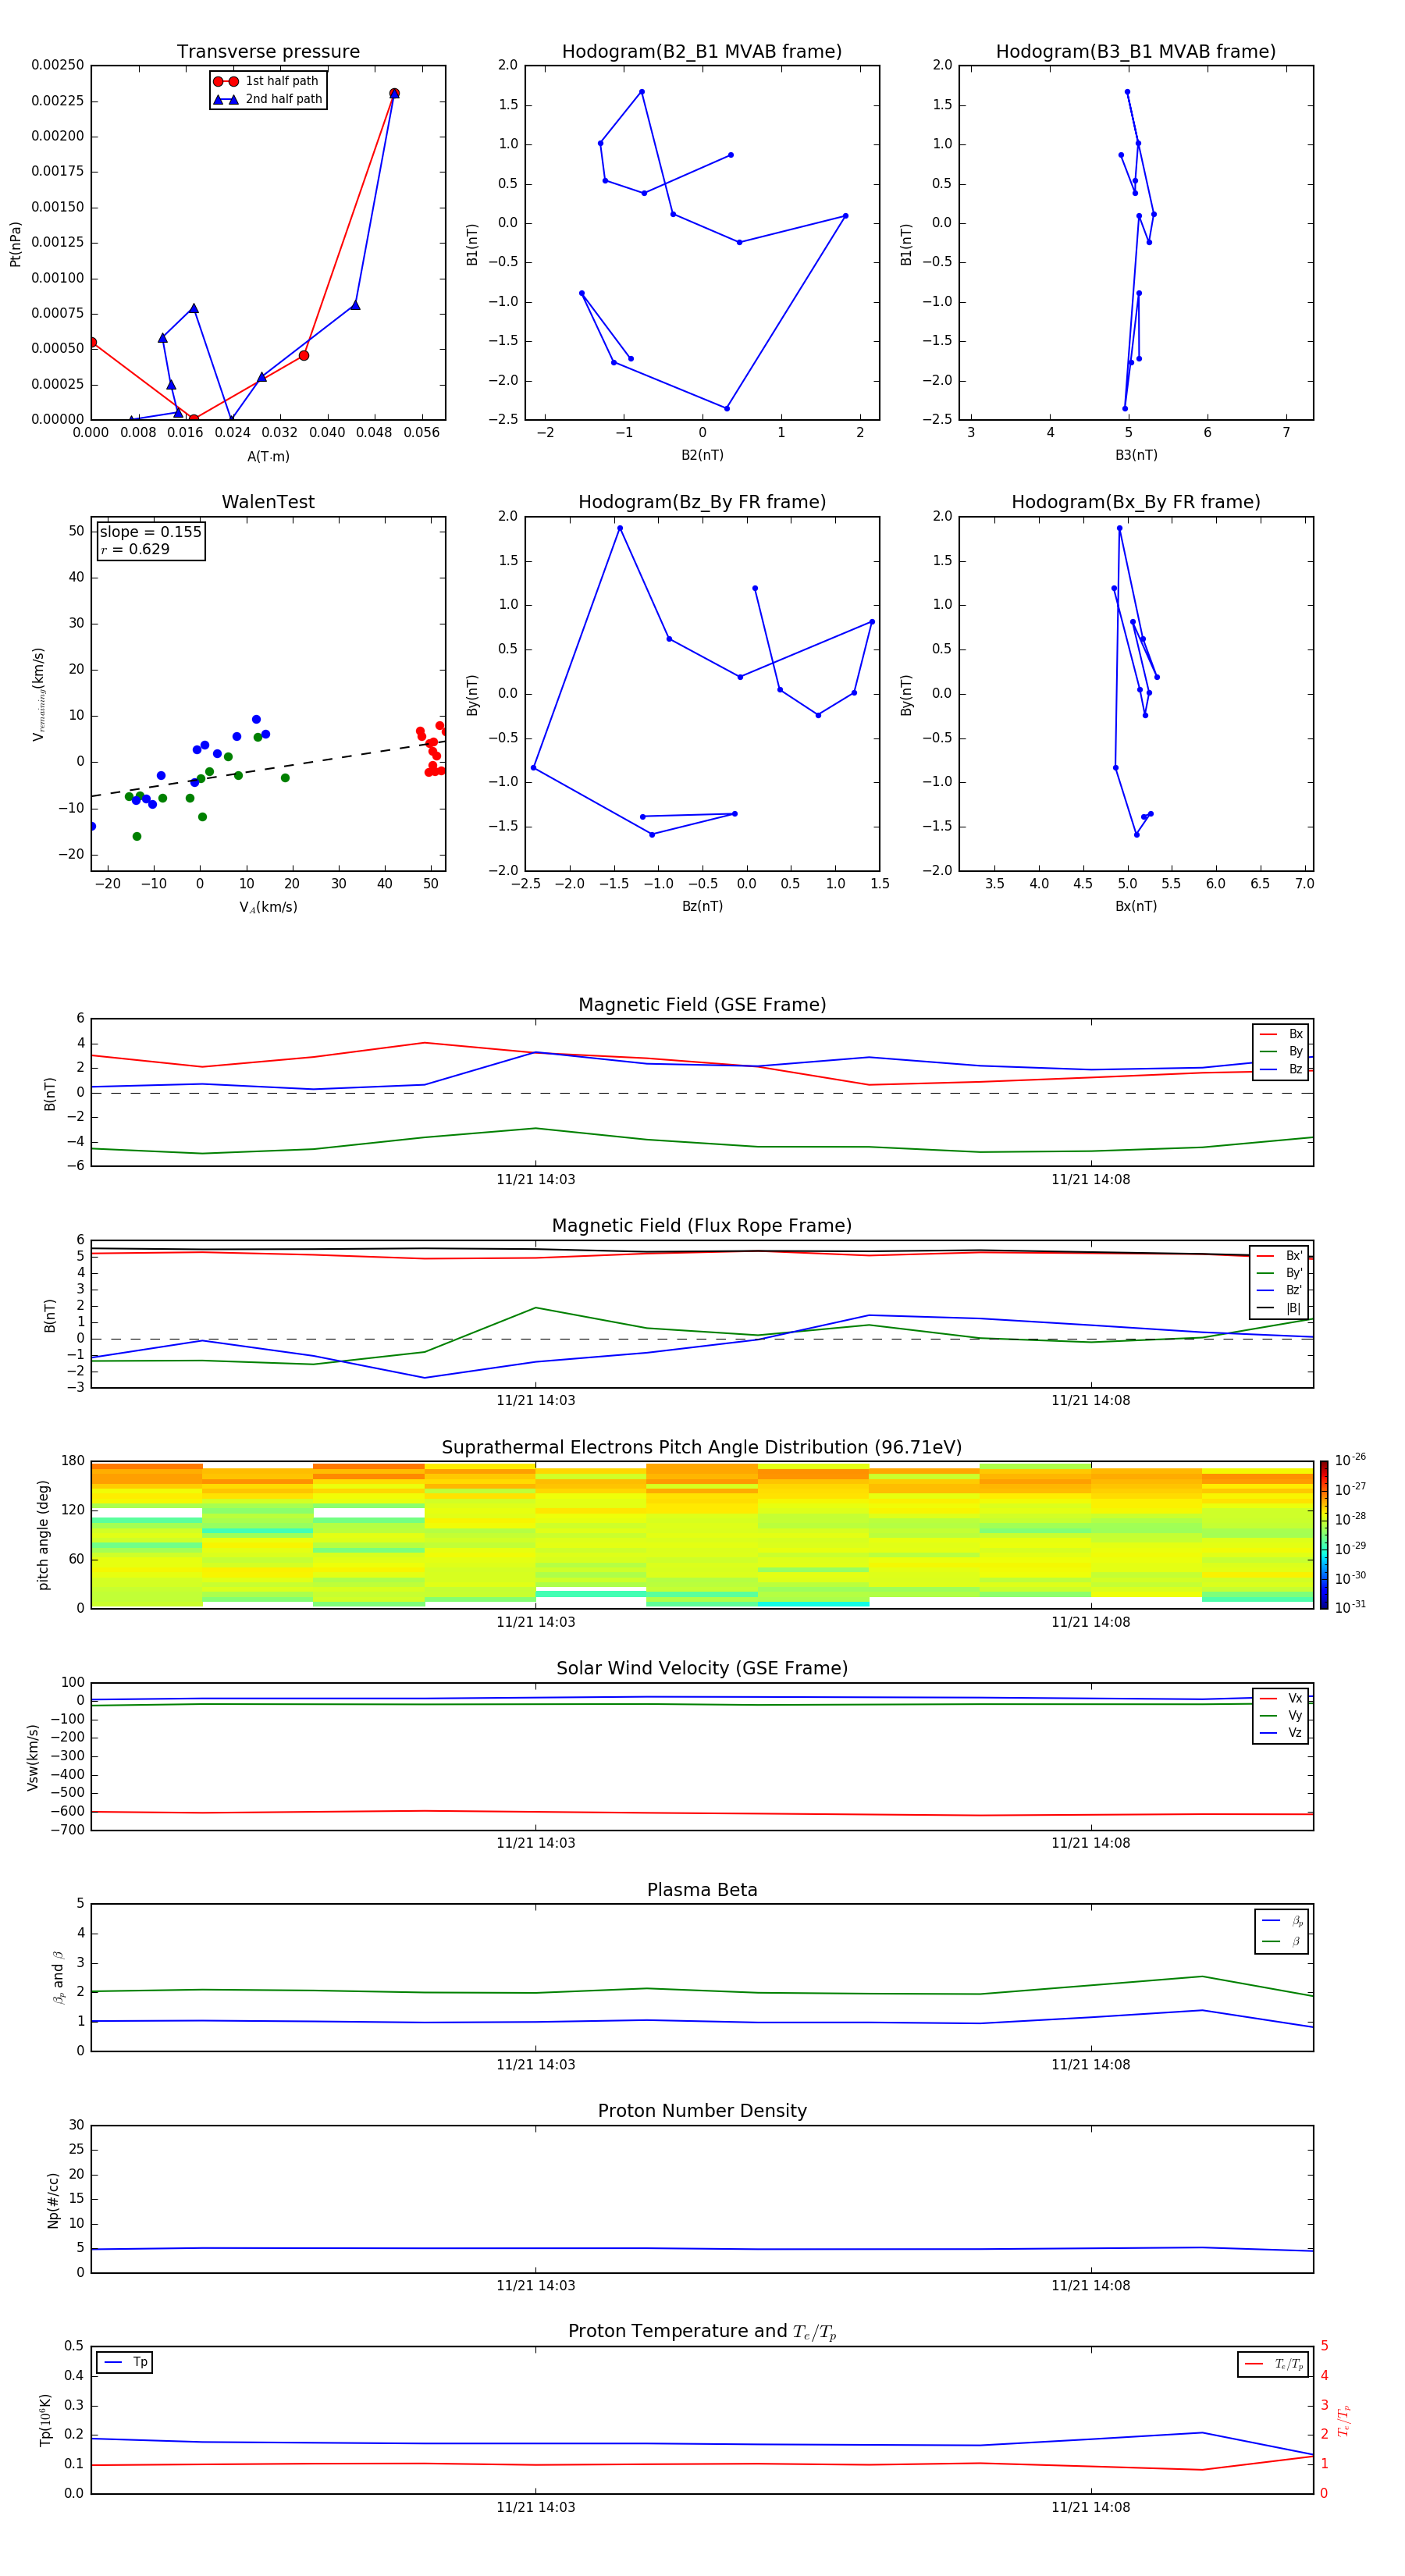Click 'By' legend entry in GSE panel
The width and height of the screenshot is (1405, 2576).
coord(1281,1051)
